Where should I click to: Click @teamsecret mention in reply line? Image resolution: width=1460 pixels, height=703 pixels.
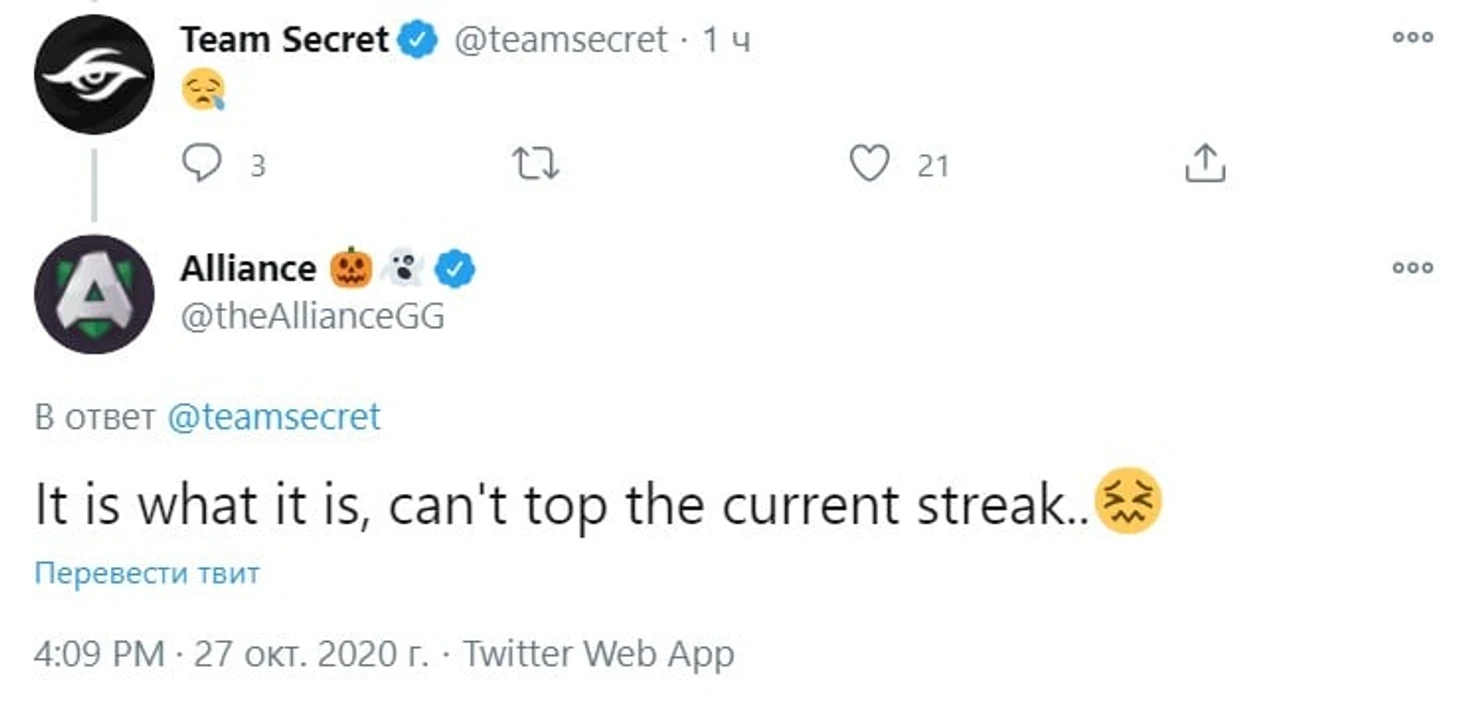273,417
